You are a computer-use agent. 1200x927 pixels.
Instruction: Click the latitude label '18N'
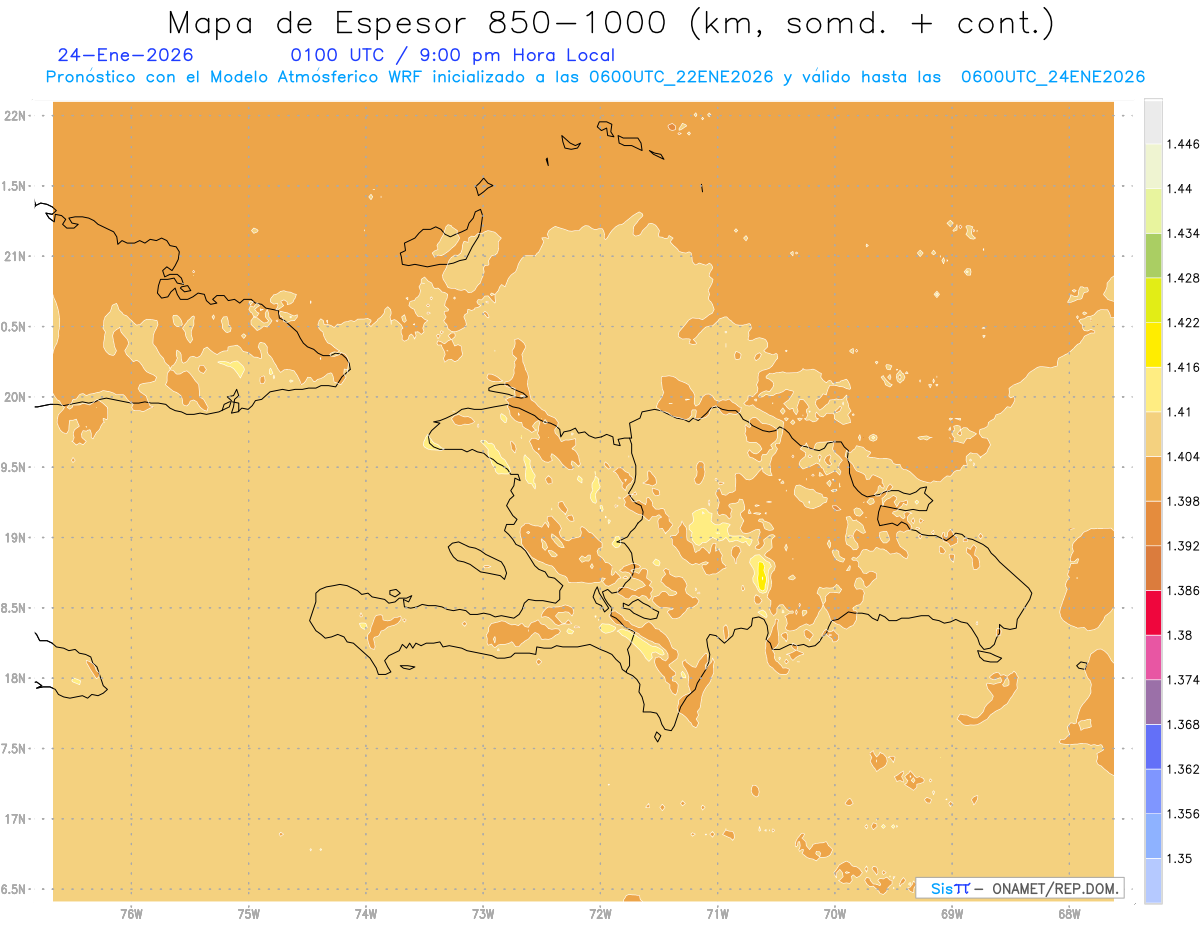(16, 678)
